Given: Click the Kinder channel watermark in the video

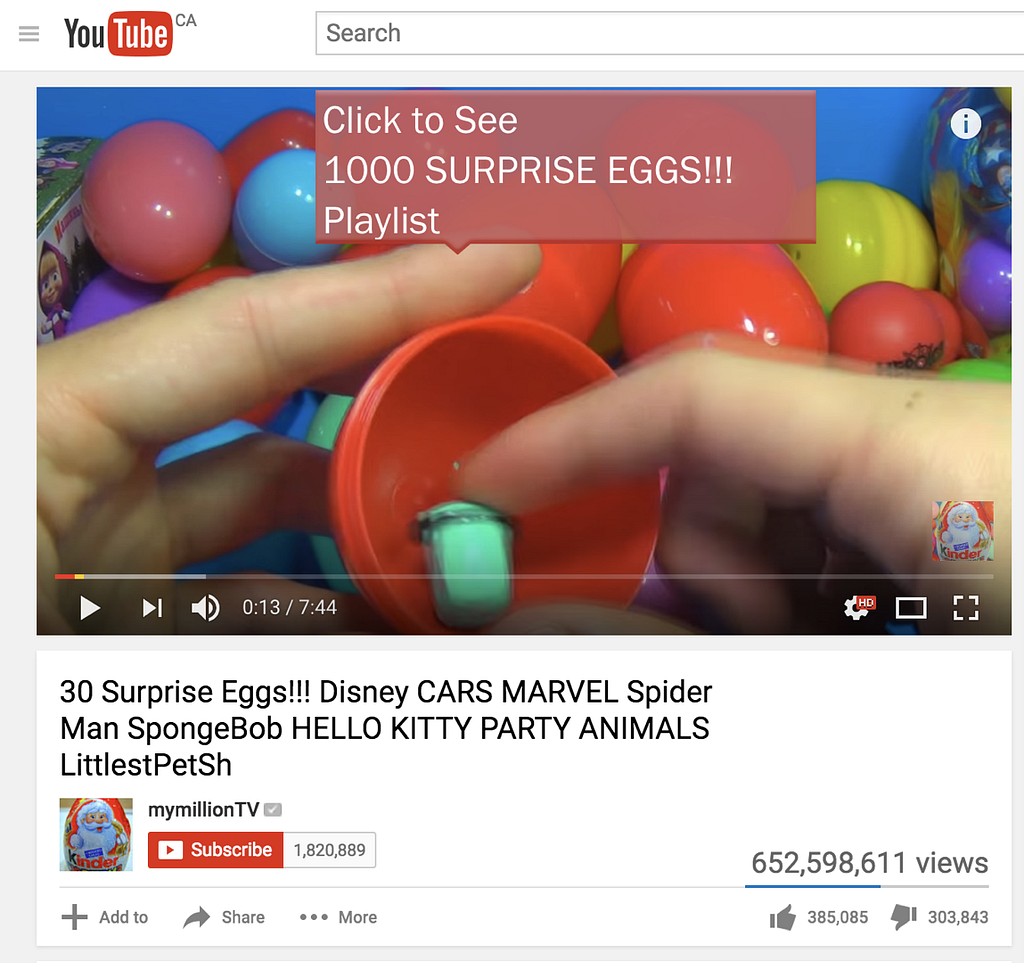Looking at the screenshot, I should pyautogui.click(x=963, y=531).
